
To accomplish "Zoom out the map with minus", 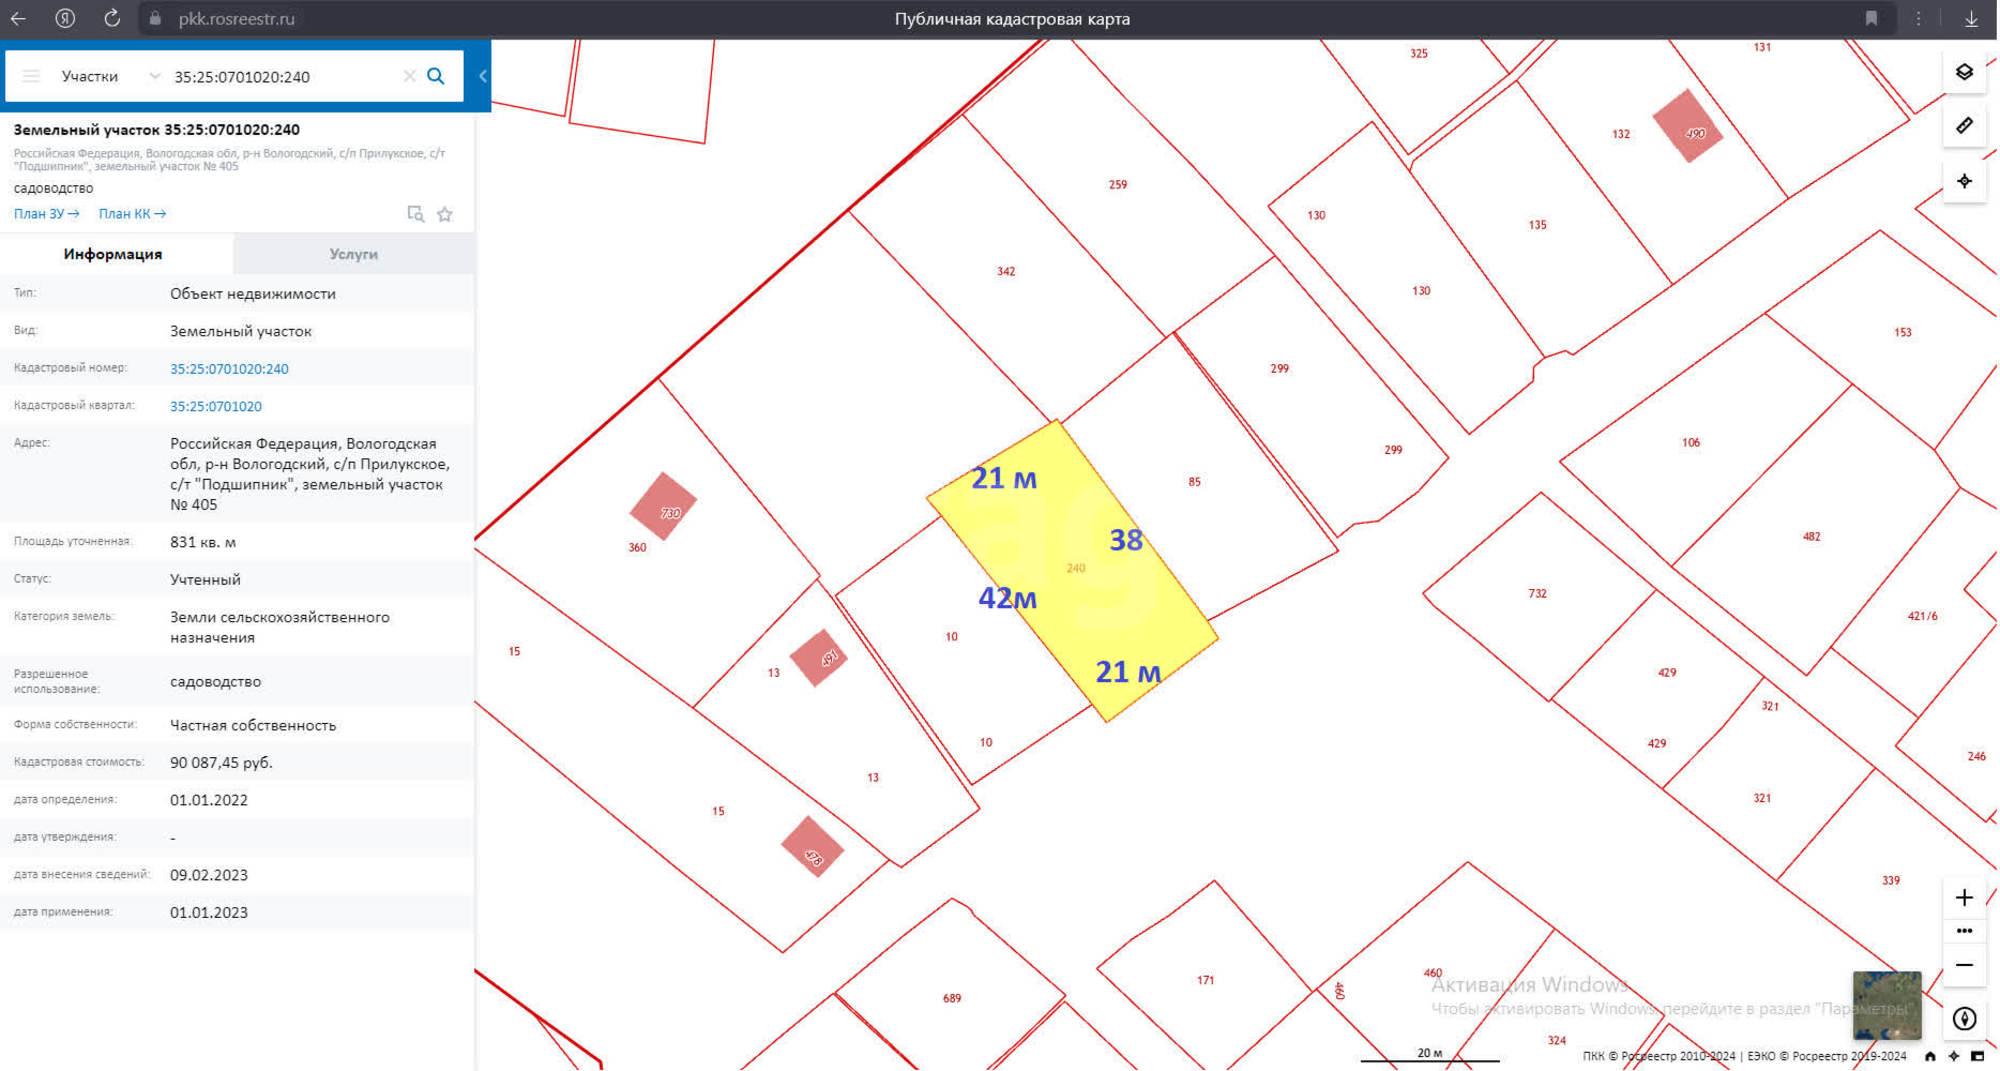I will [1964, 965].
